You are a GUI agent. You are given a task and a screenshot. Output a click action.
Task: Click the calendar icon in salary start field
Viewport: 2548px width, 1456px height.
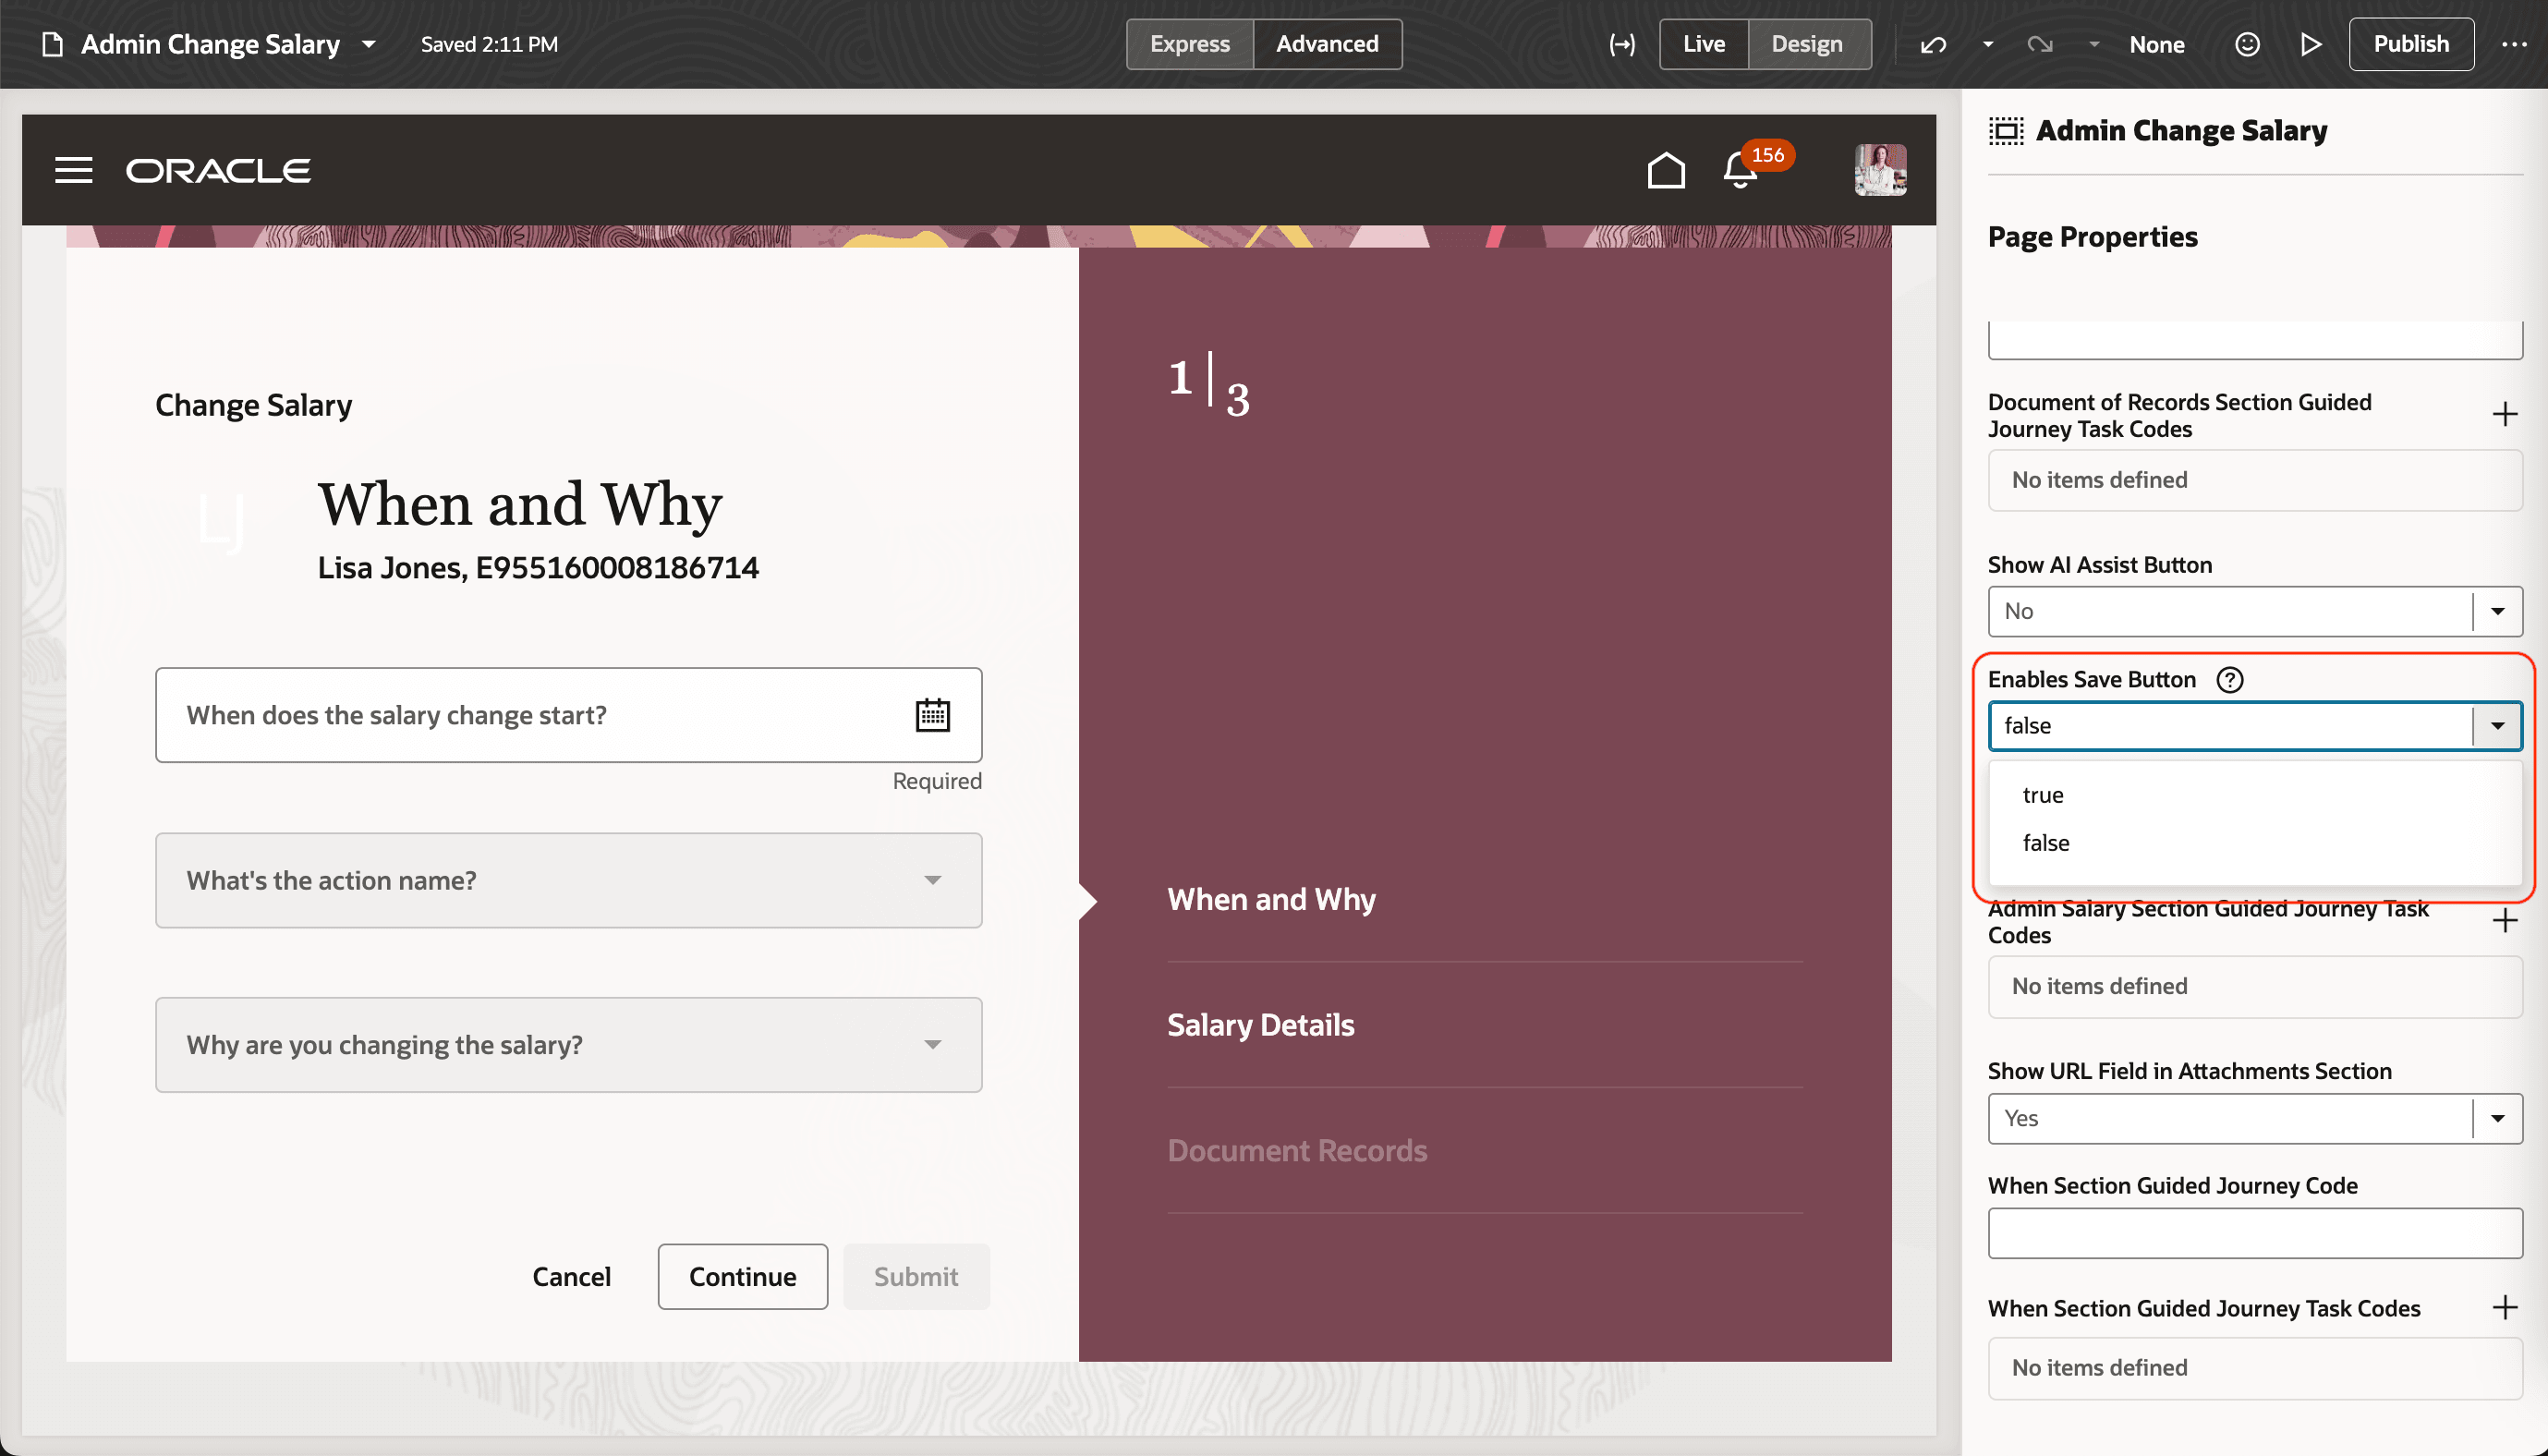pos(932,715)
